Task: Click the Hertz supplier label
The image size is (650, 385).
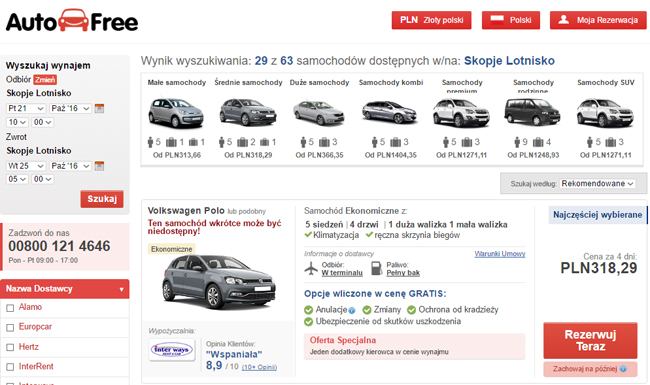Action: click(x=29, y=347)
